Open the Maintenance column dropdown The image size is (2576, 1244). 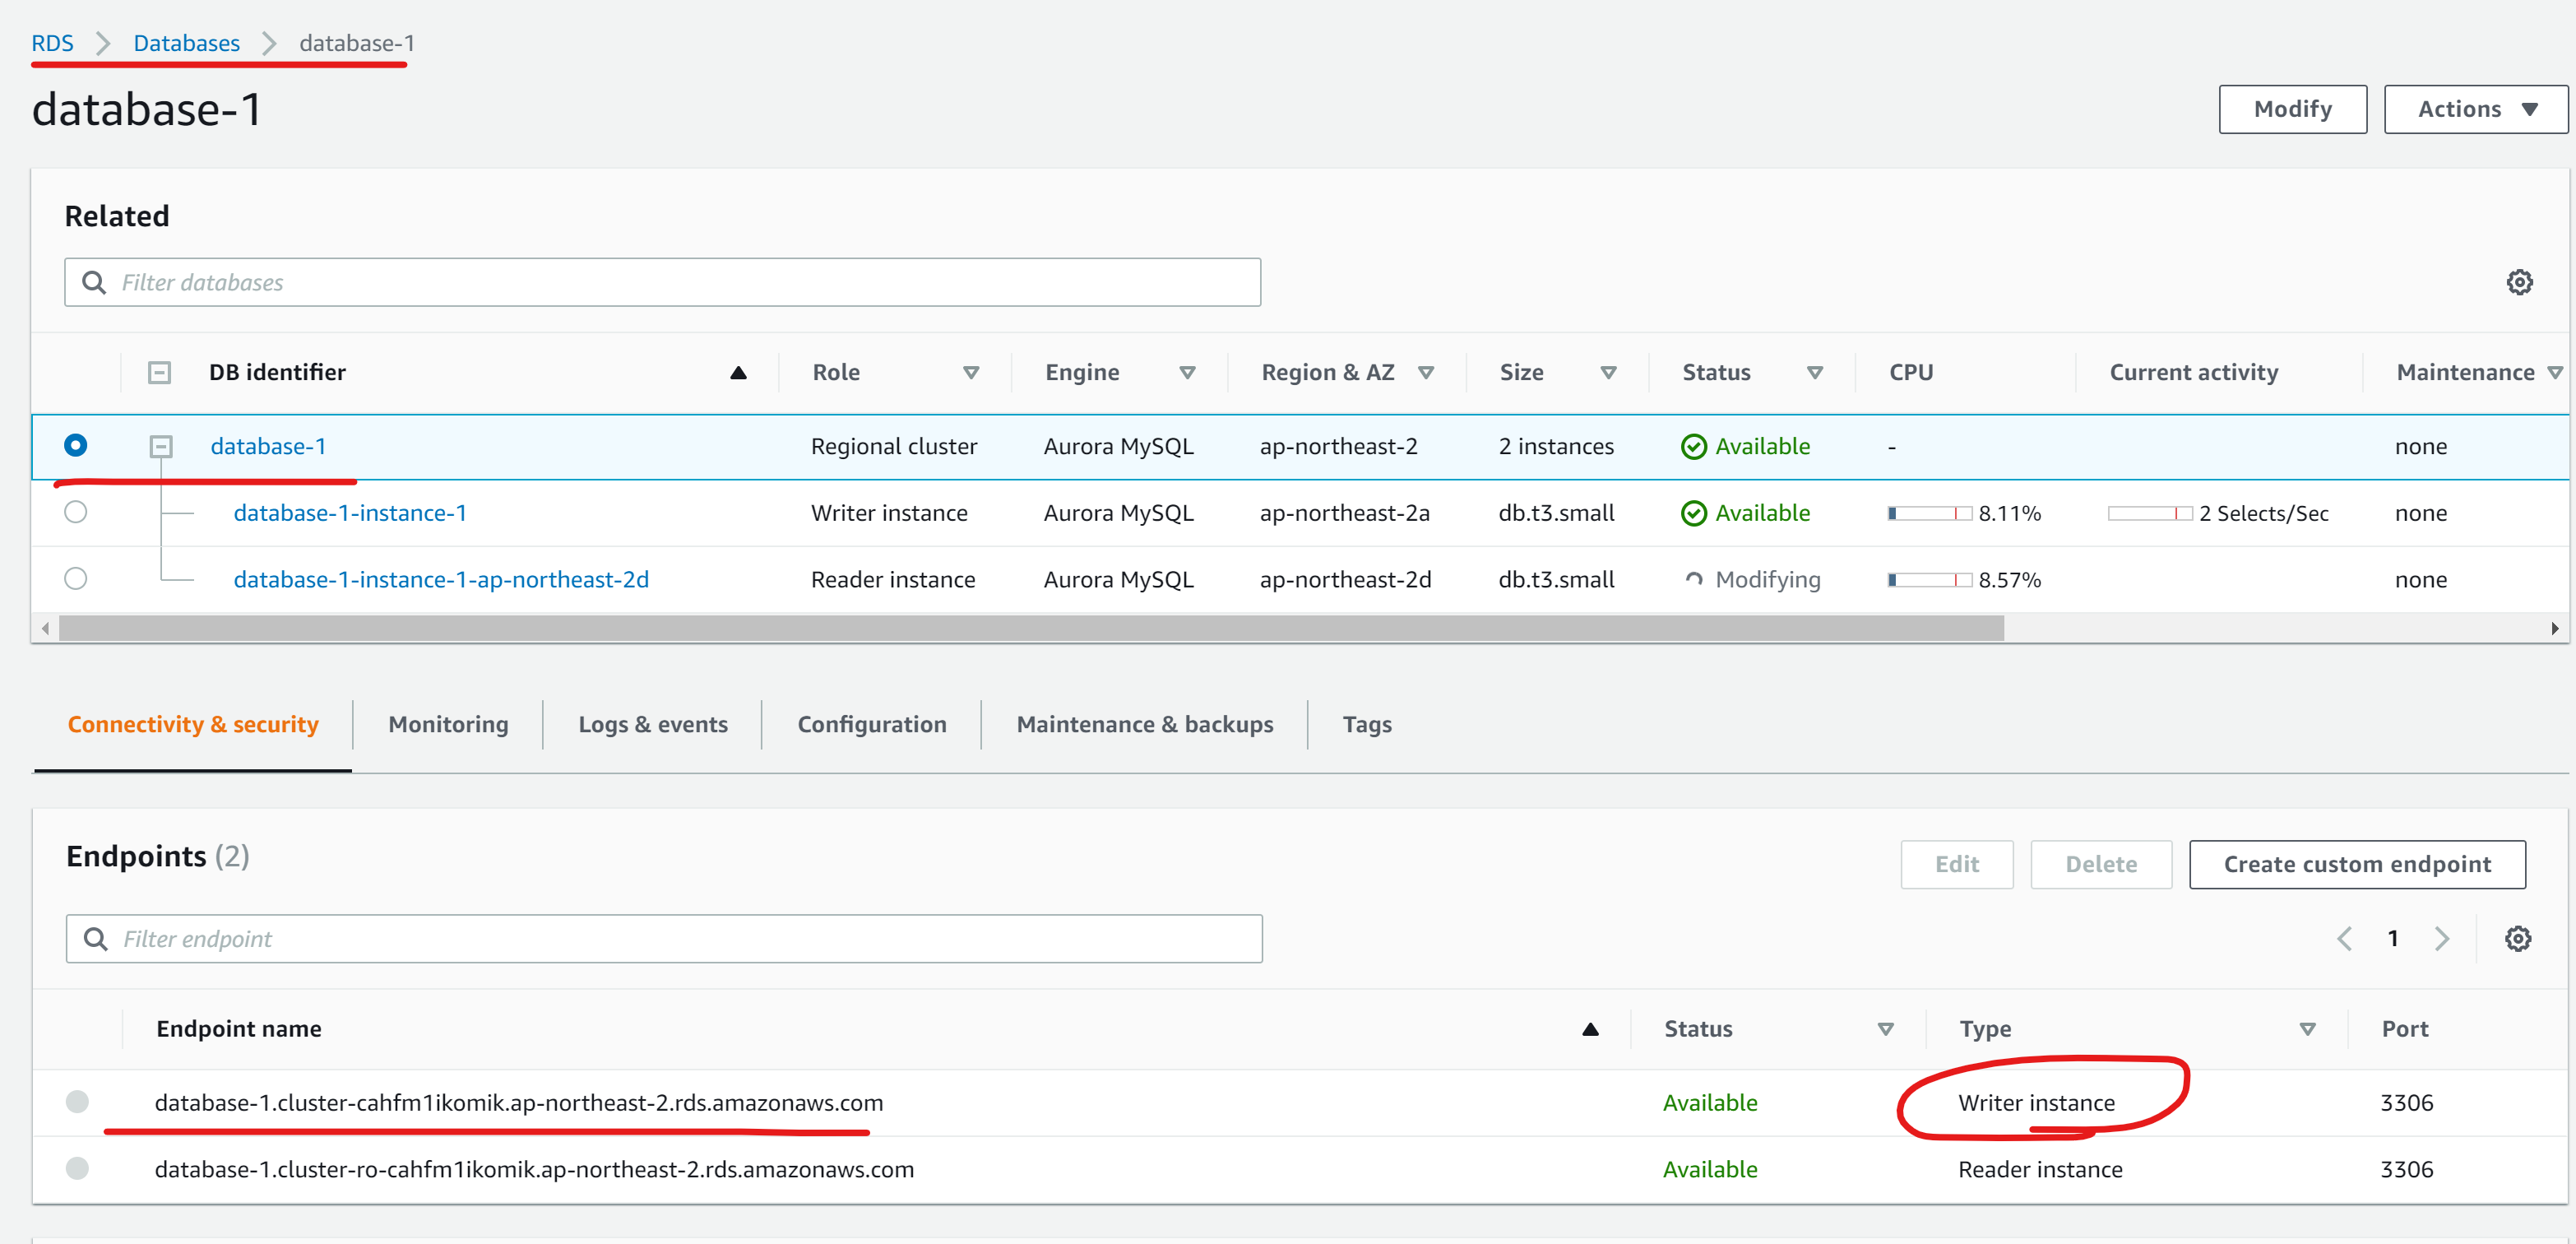click(x=2555, y=372)
